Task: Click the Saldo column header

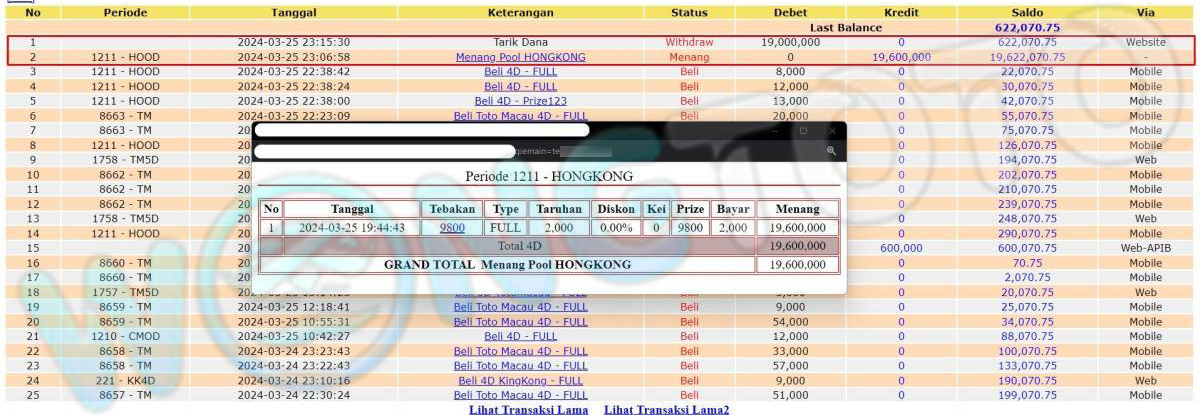Action: pos(1027,13)
